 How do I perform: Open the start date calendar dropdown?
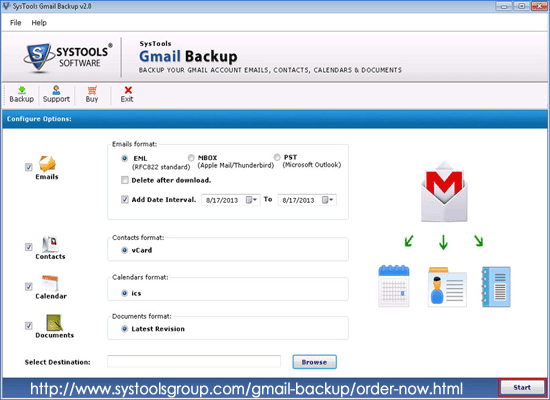(x=251, y=200)
